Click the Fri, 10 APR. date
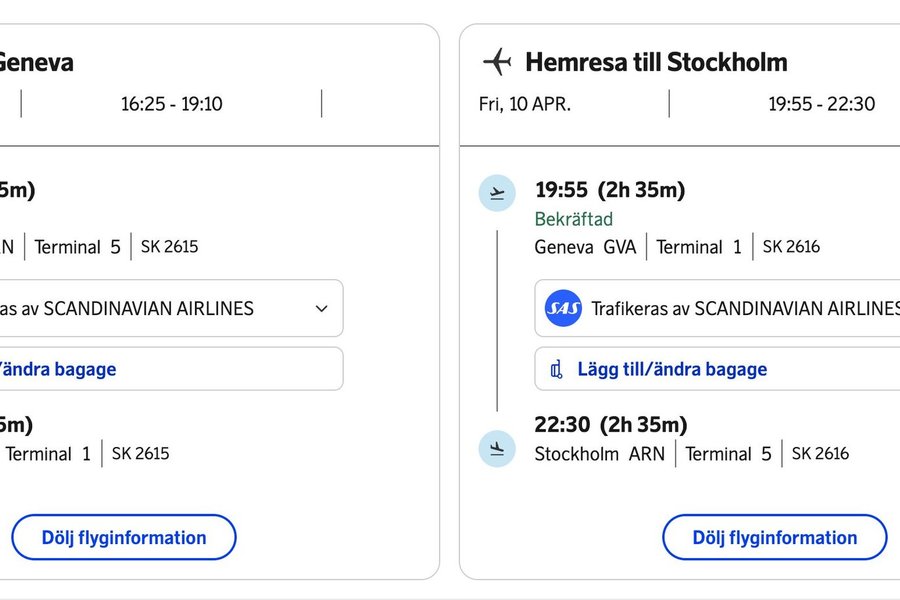 point(525,104)
